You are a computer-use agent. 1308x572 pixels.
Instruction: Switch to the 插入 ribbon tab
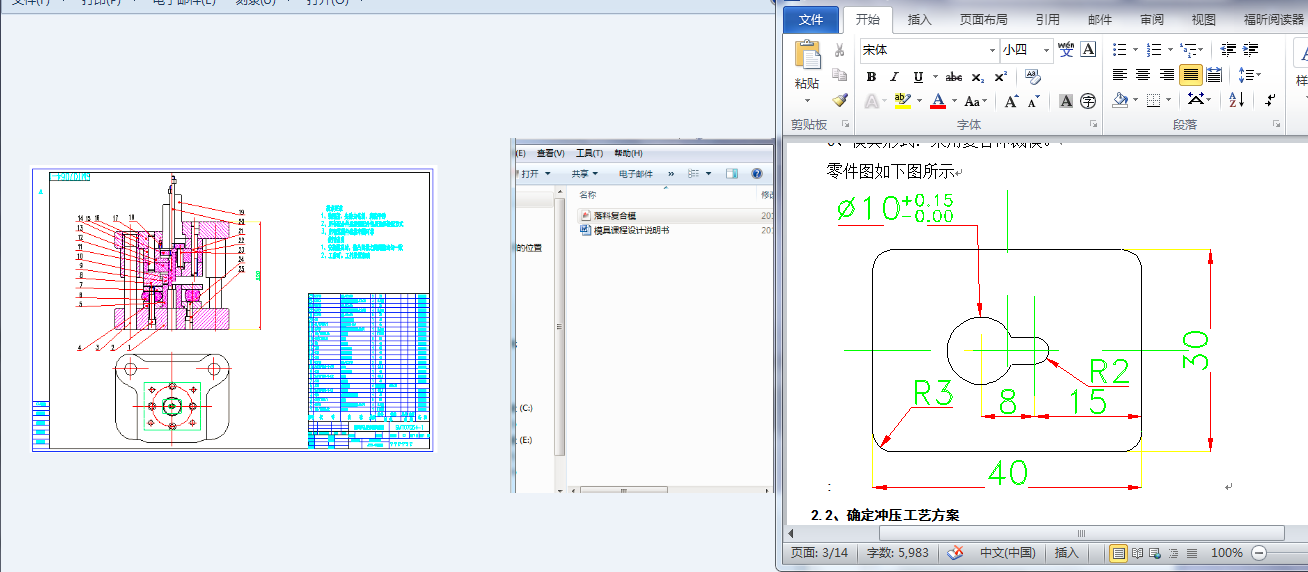(x=919, y=19)
